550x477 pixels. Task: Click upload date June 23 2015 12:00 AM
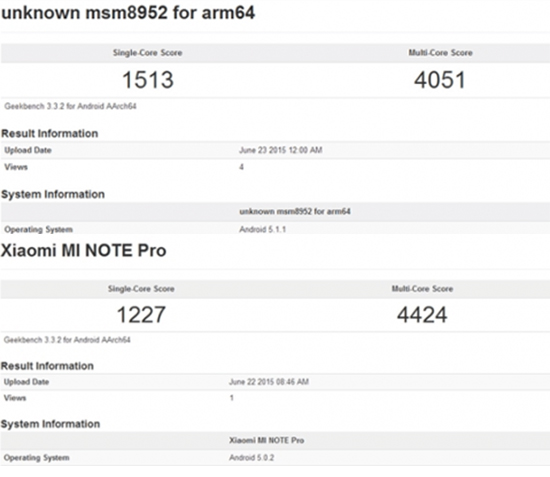(281, 150)
